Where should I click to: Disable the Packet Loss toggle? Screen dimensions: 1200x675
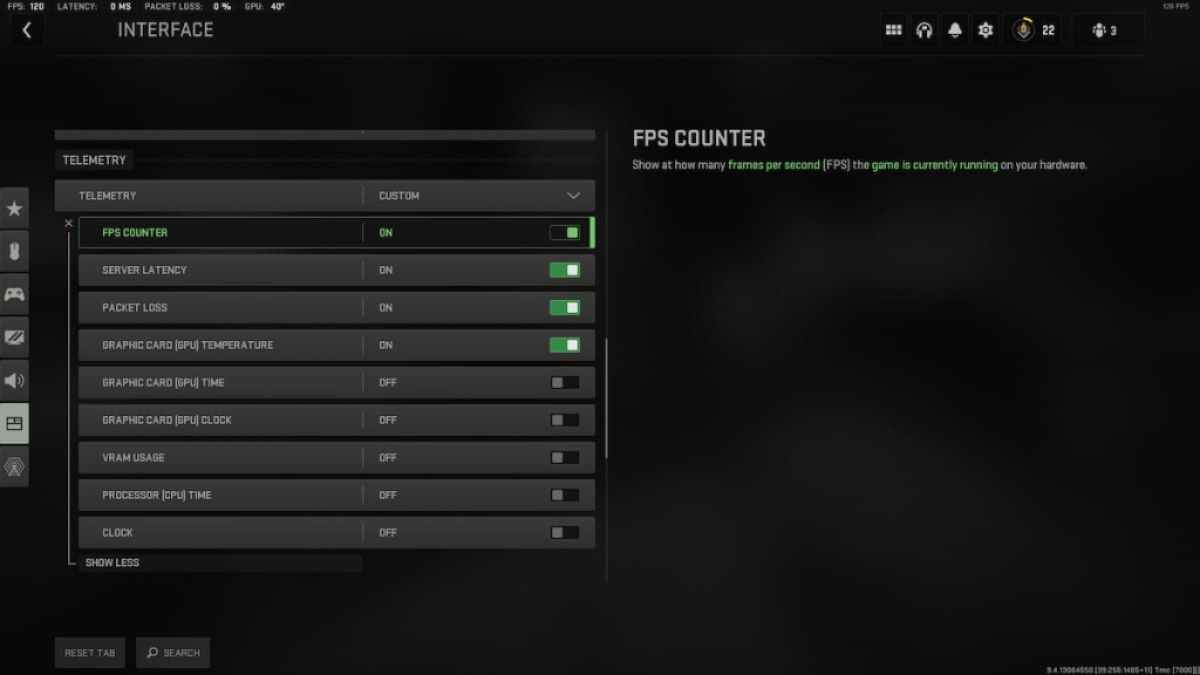coord(564,307)
